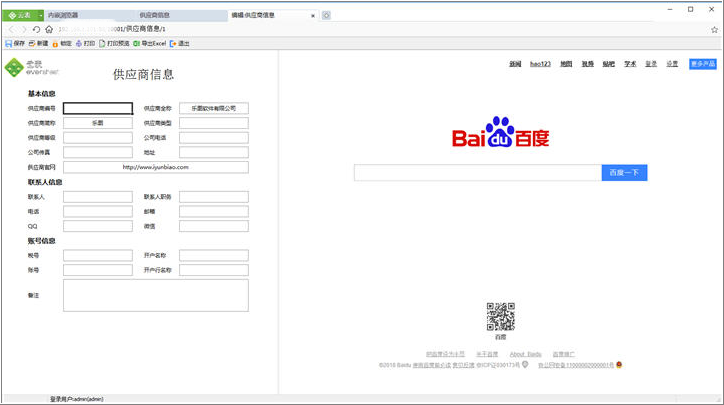Click the 公司传真 input field
Image resolution: width=724 pixels, height=405 pixels.
click(x=98, y=152)
